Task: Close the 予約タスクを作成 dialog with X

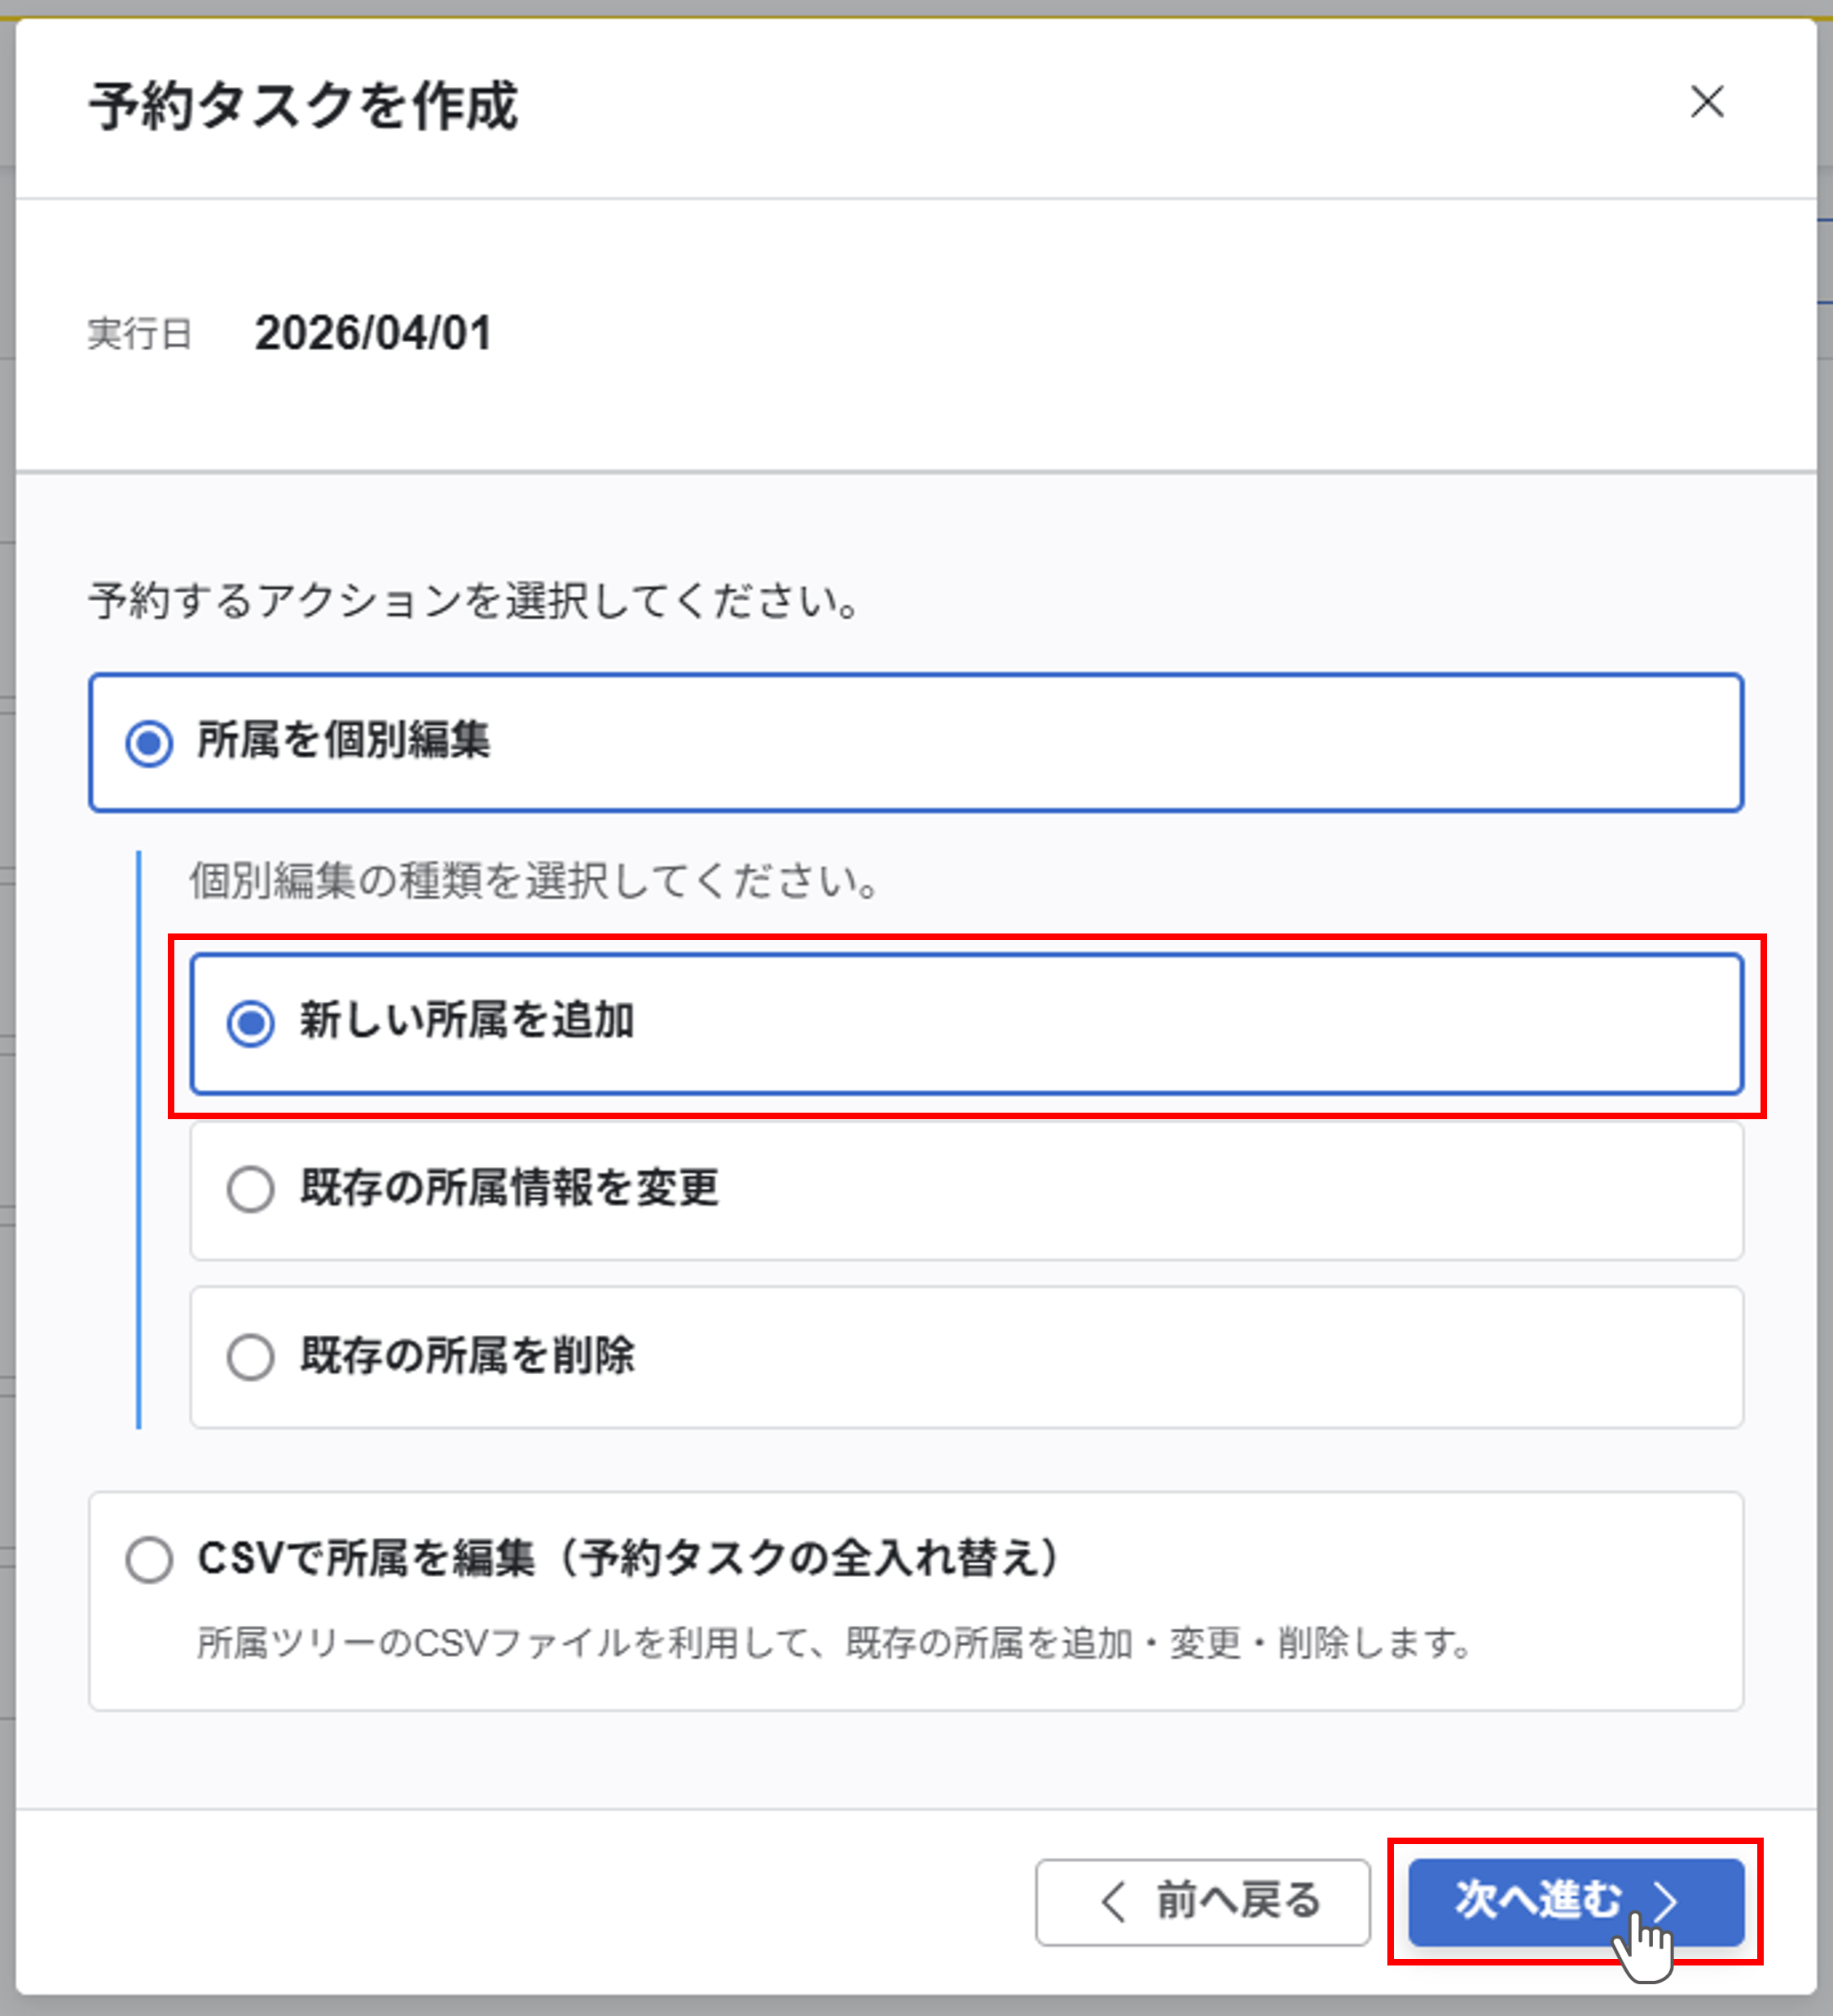Action: point(1706,102)
